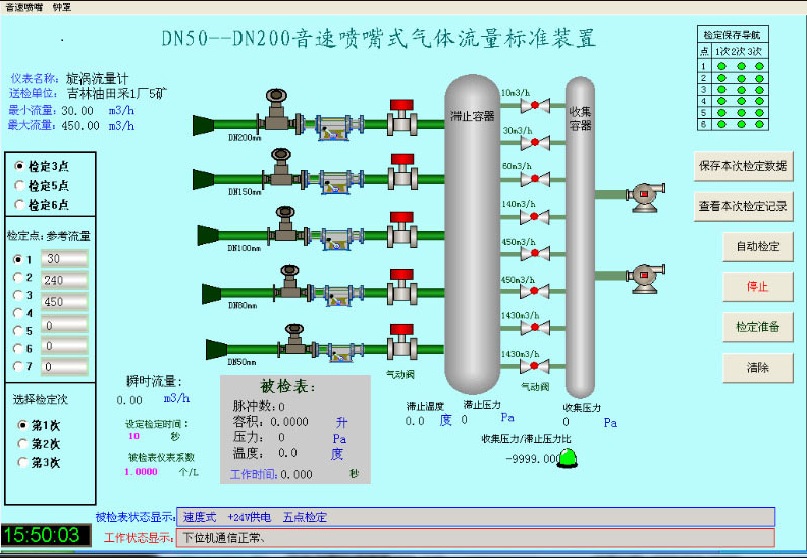807x558 pixels.
Task: Click the red pneumatic valve on DN200 pipeline
Action: point(402,119)
